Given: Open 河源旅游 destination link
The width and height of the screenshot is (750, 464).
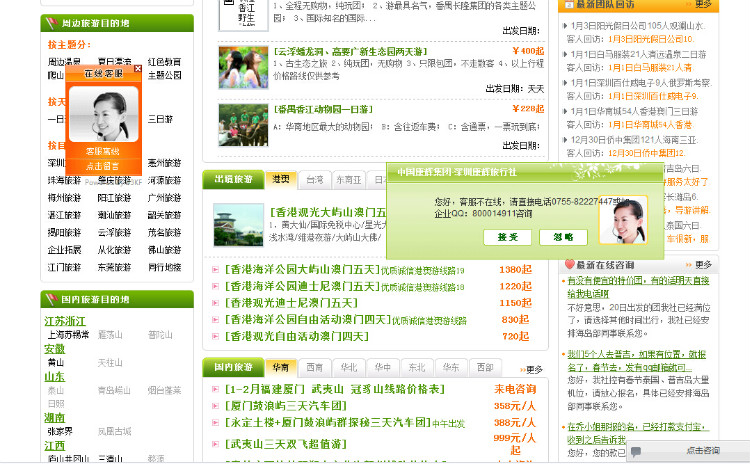Looking at the screenshot, I should point(165,180).
